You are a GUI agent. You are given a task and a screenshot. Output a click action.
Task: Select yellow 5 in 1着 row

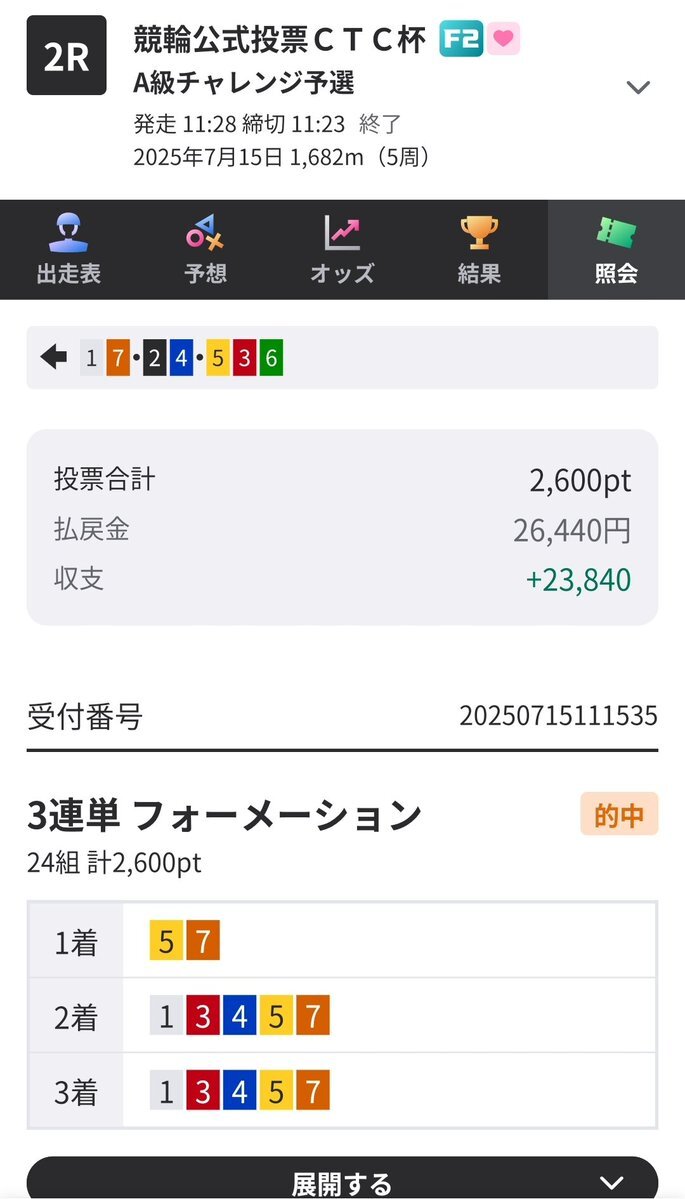[x=166, y=940]
